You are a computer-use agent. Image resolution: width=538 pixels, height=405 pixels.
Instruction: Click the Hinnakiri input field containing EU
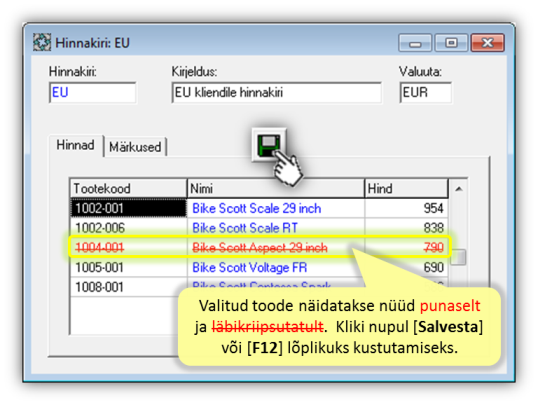point(93,92)
